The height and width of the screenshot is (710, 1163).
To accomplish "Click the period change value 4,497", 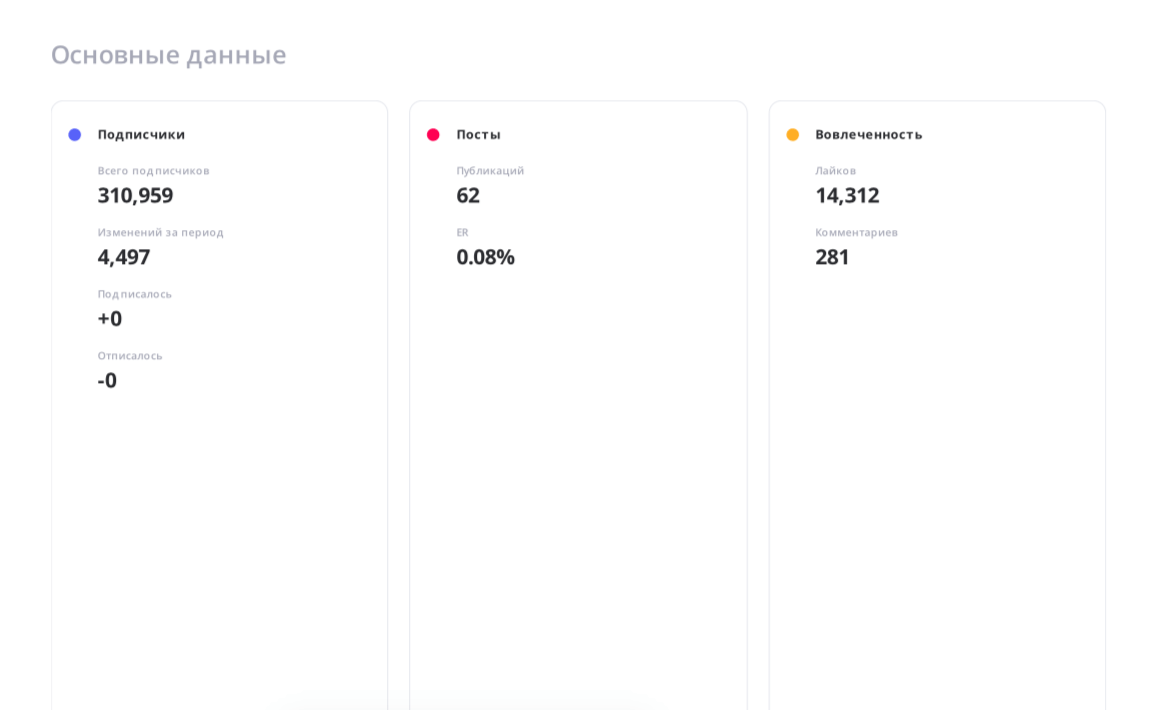I will pos(124,257).
